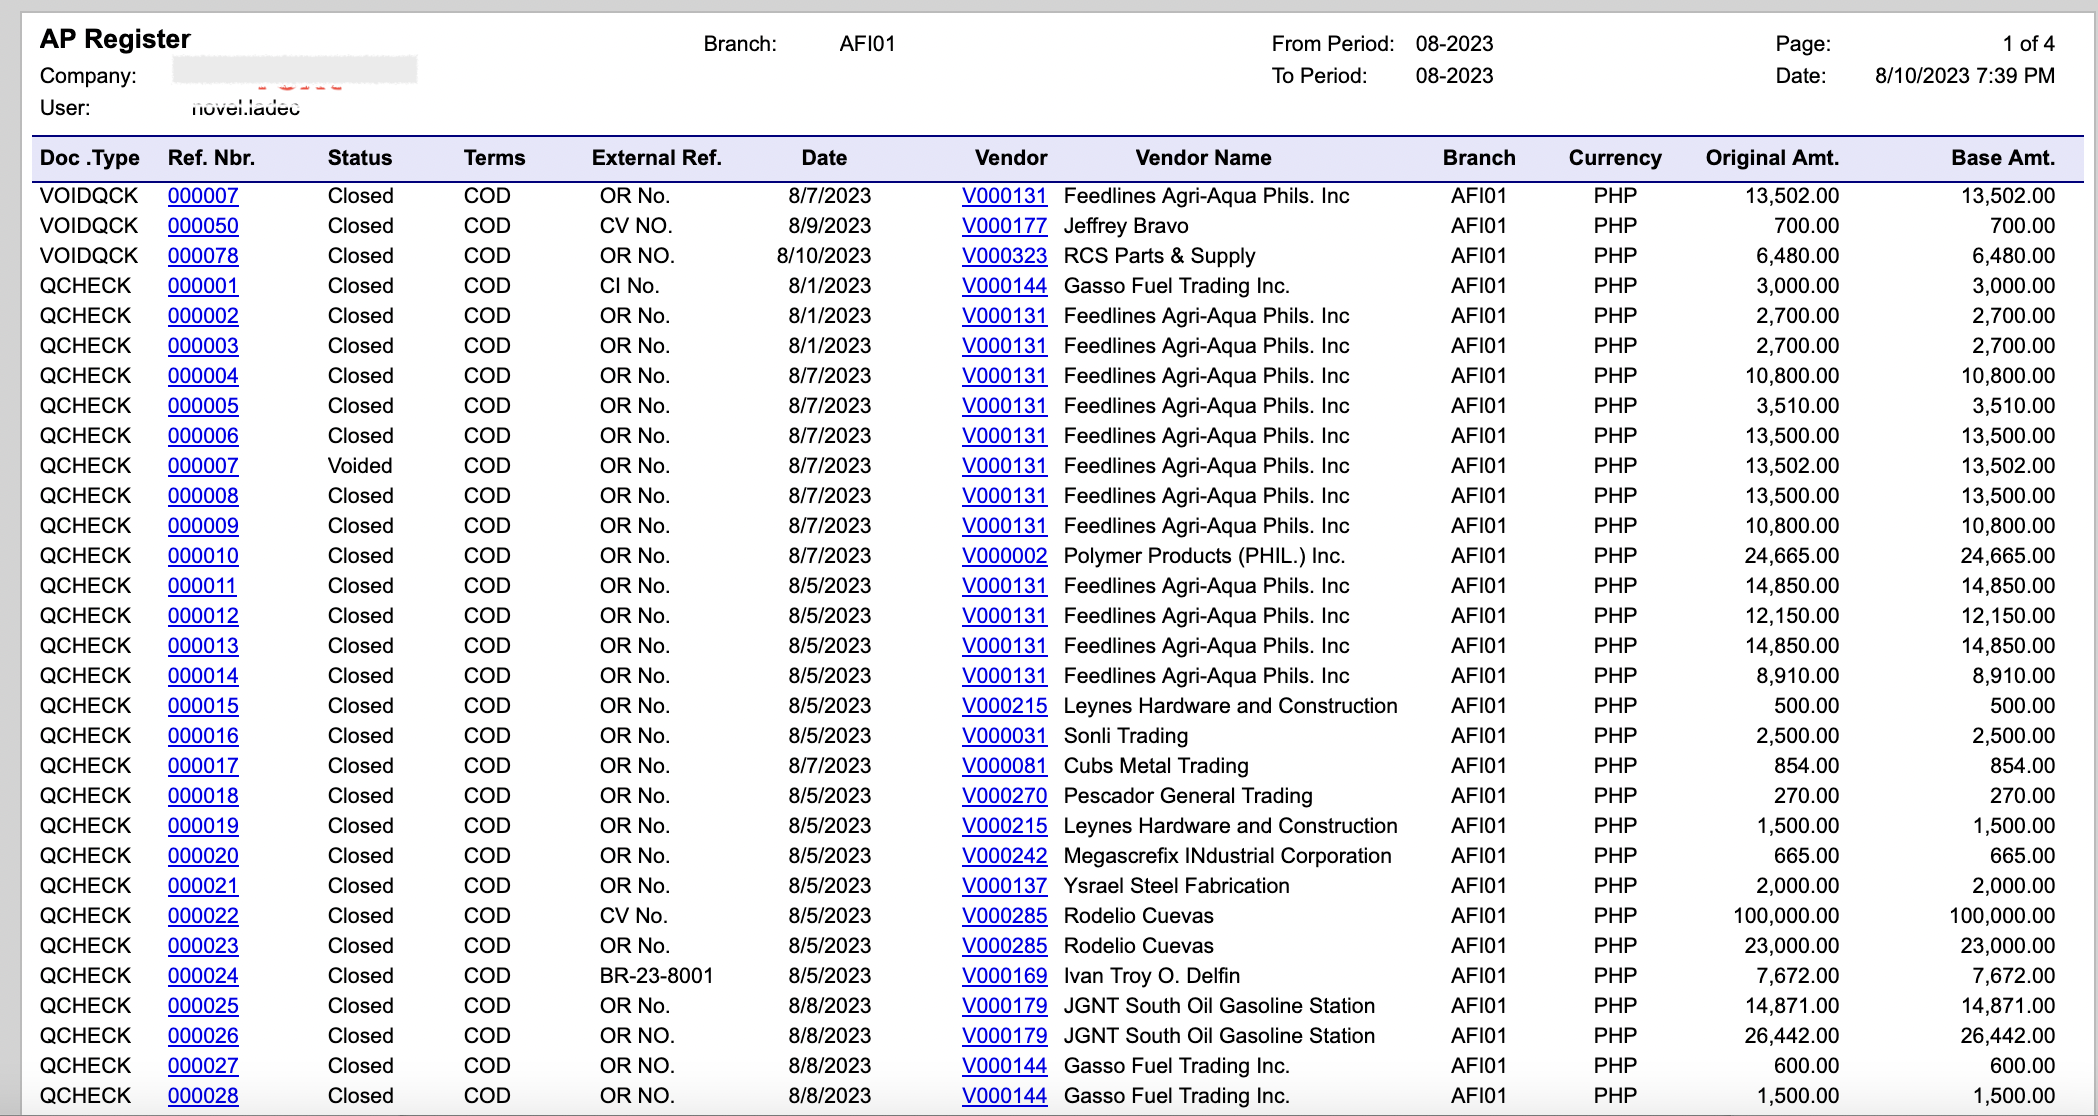2098x1116 pixels.
Task: Open vendor V000270 Pescador General Trading
Action: (1004, 796)
